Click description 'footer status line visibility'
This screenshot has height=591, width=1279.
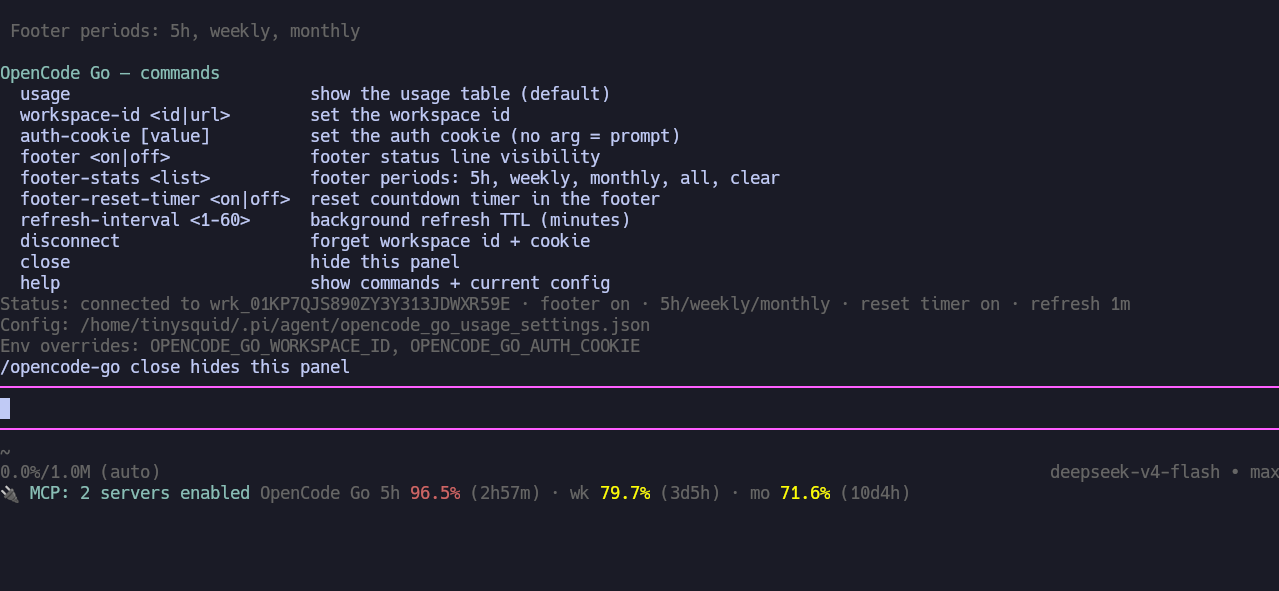tap(455, 157)
